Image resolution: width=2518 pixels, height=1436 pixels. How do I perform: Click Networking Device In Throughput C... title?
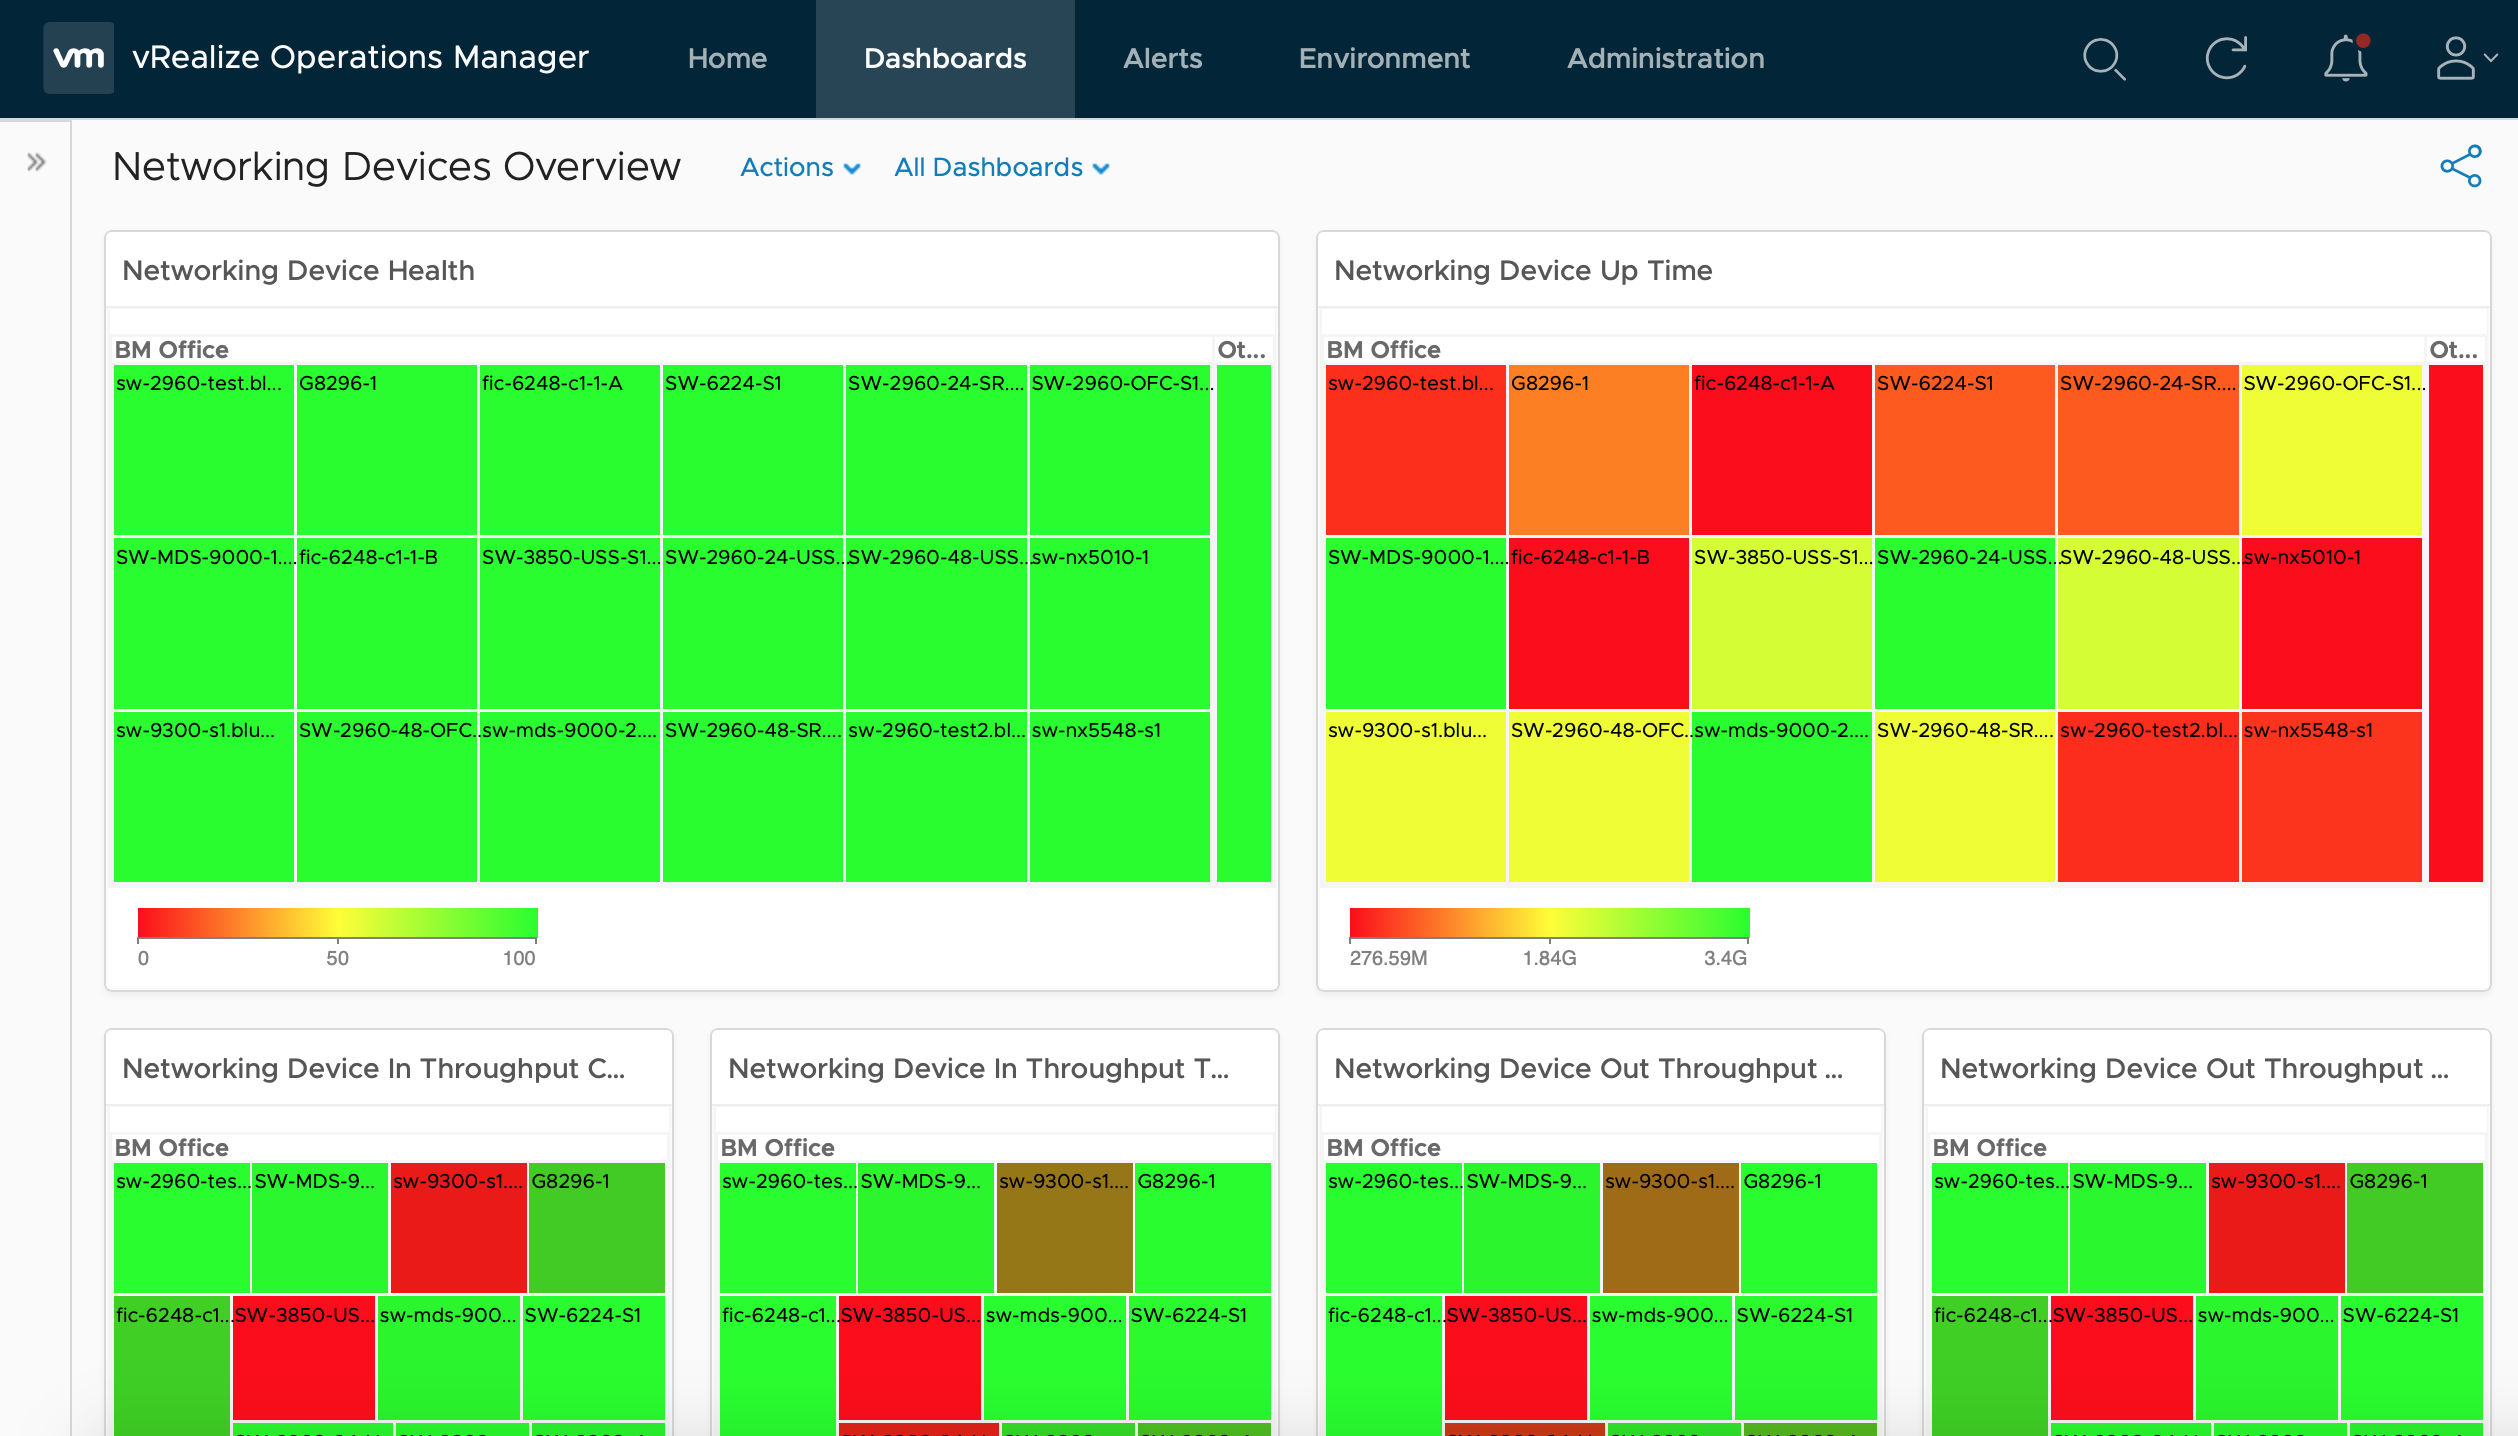tap(373, 1068)
